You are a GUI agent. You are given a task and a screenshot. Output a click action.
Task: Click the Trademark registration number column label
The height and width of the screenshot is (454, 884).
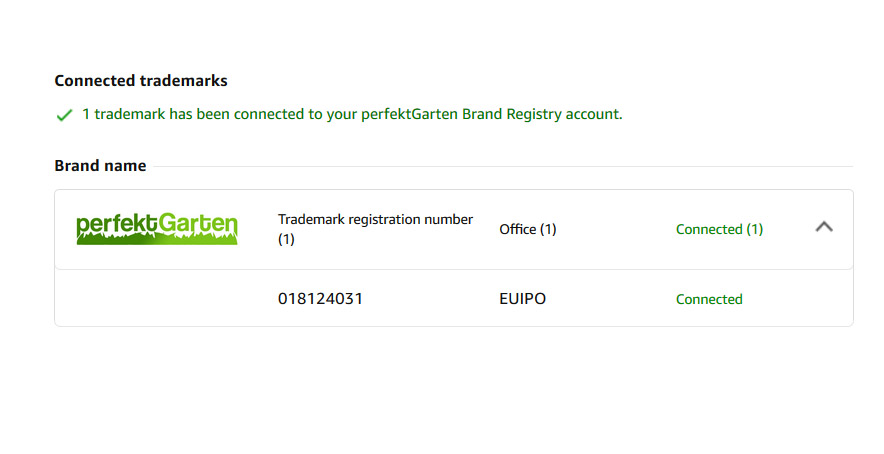[375, 229]
